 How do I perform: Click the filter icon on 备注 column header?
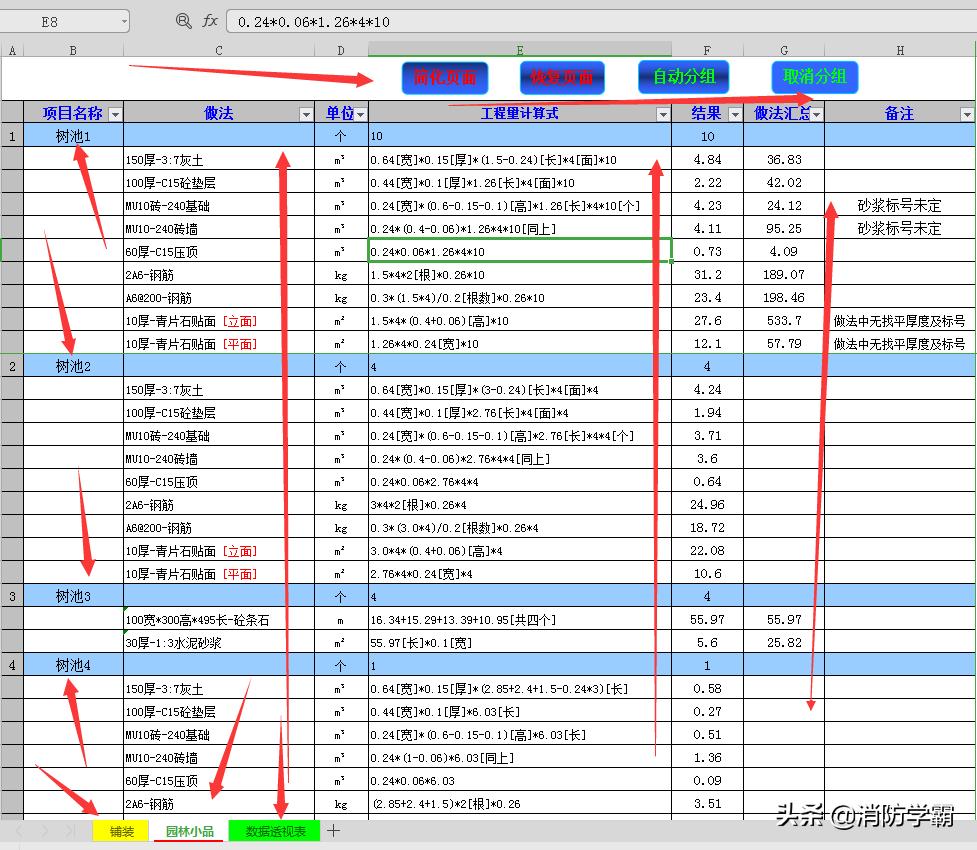966,113
